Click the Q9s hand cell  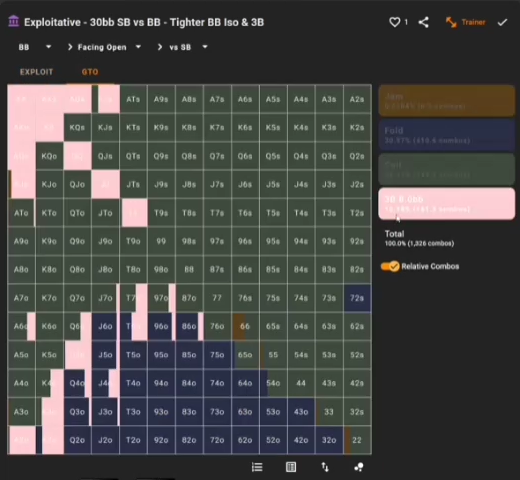tap(161, 156)
